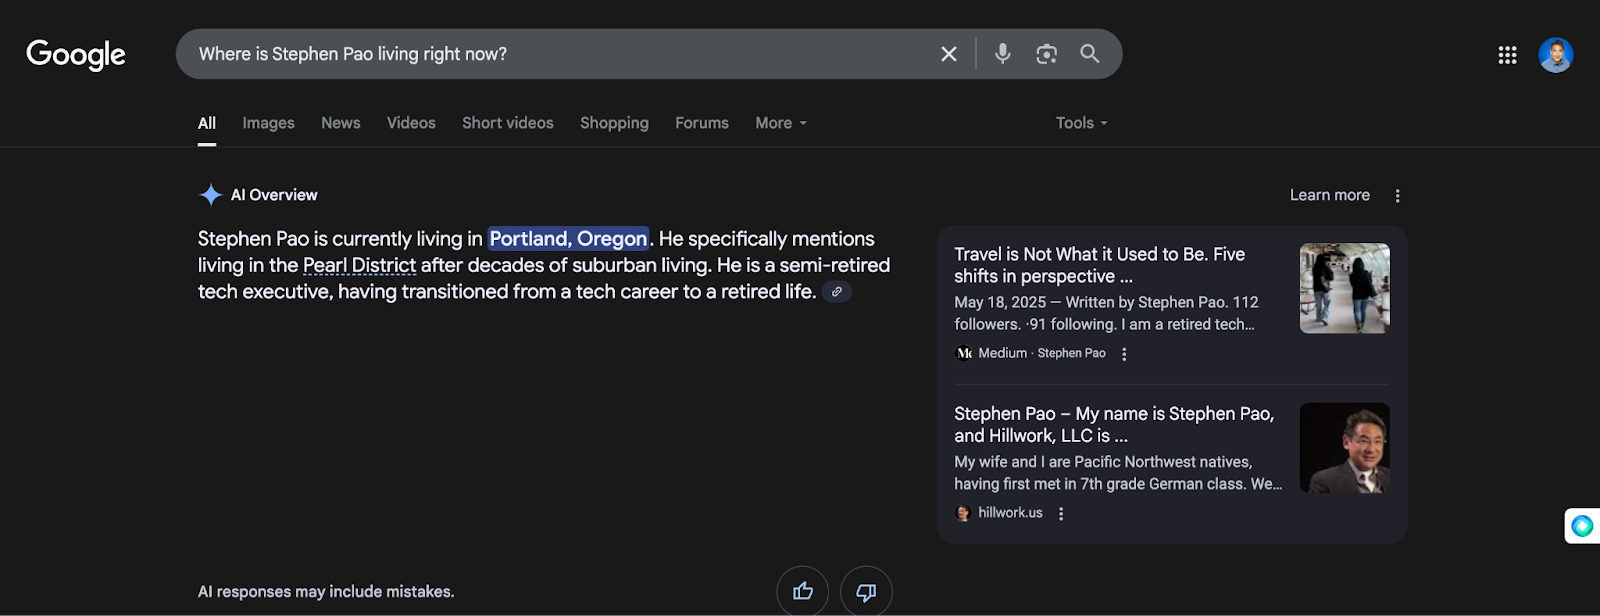1600x616 pixels.
Task: Give thumbs down to AI Overview
Action: pos(866,591)
